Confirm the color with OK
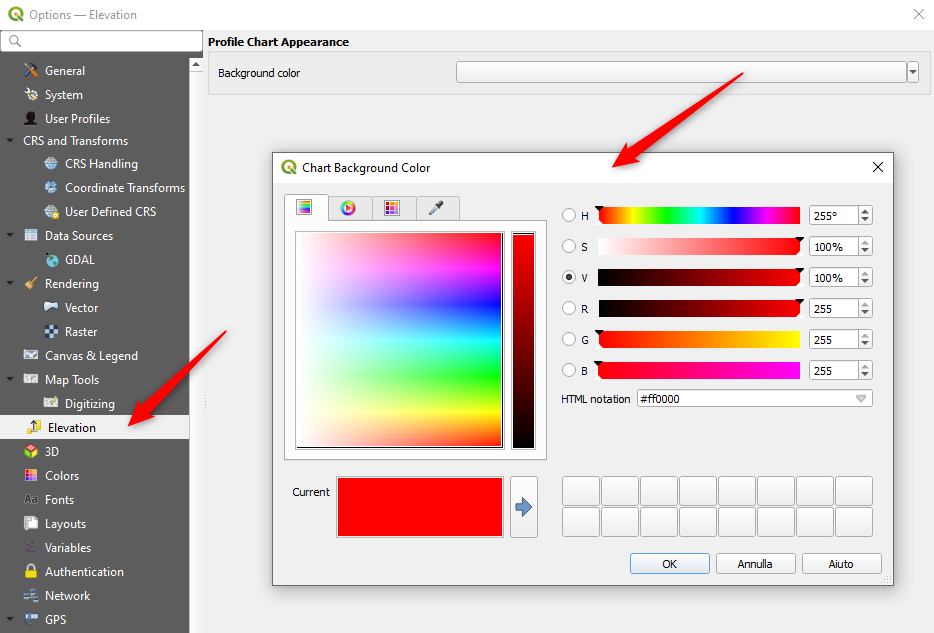This screenshot has height=633, width=934. 669,564
